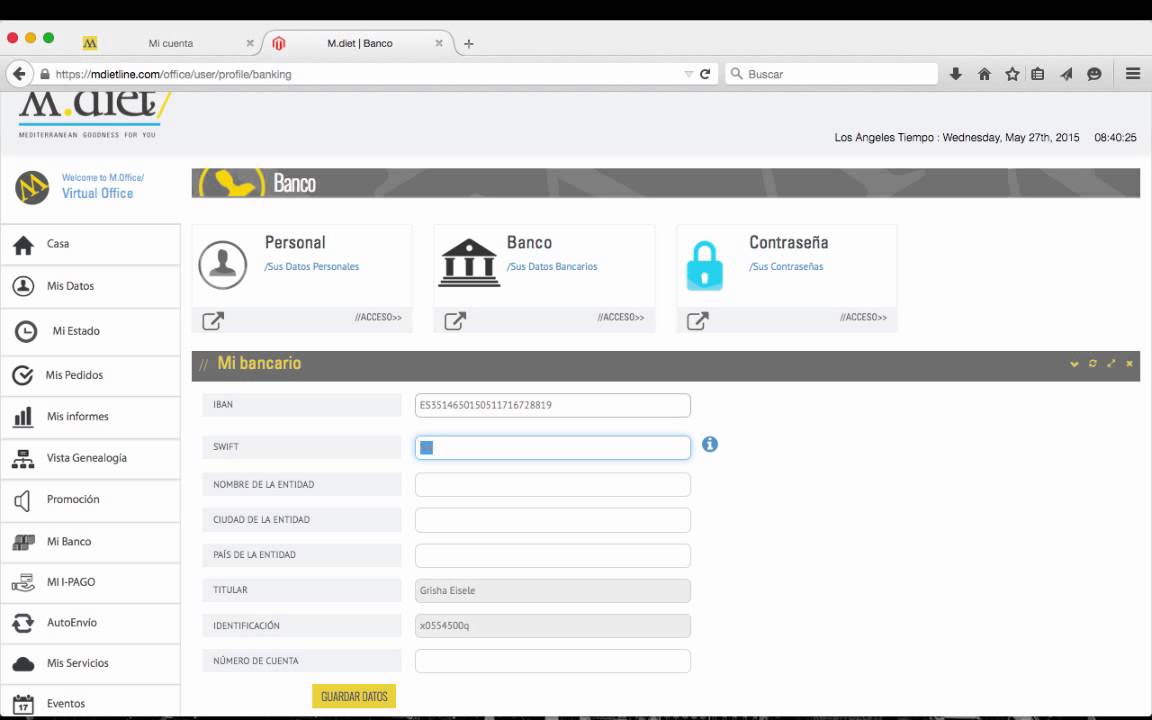Open Mi I-PAGO payment icon
1152x720 pixels.
tap(22, 581)
